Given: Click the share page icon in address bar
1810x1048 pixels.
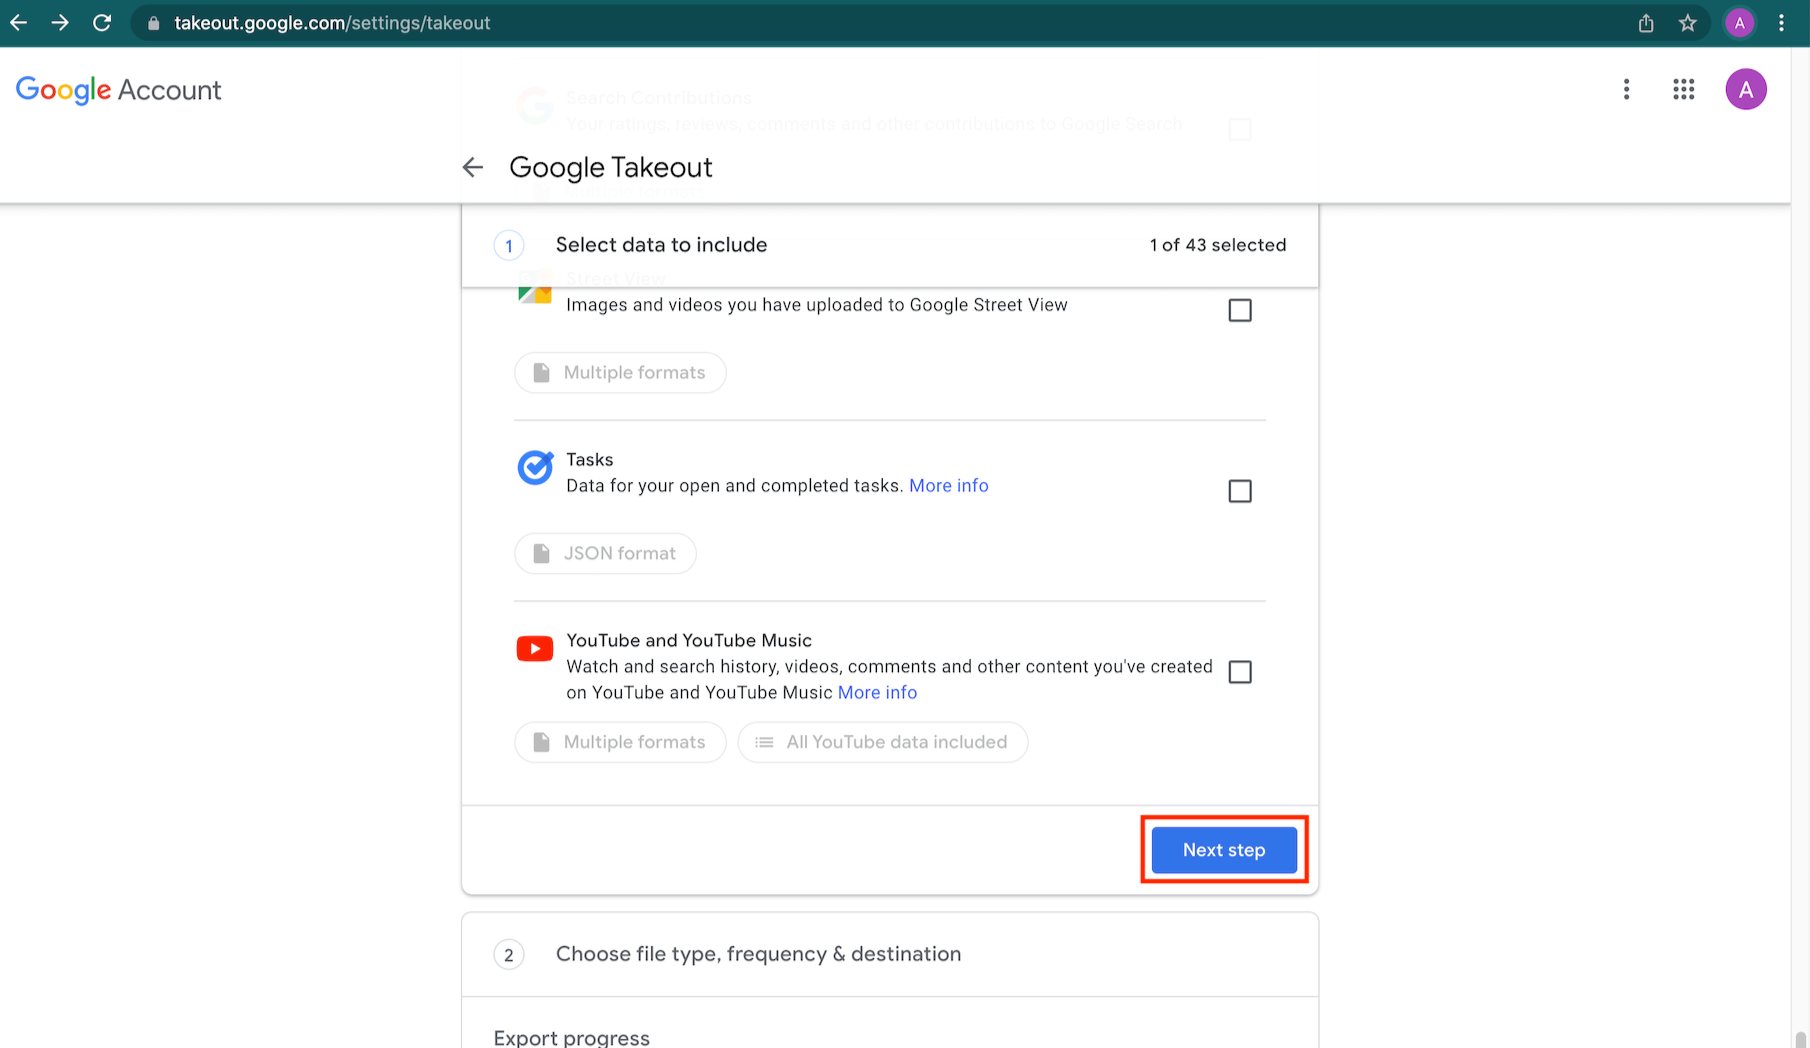Looking at the screenshot, I should point(1646,23).
